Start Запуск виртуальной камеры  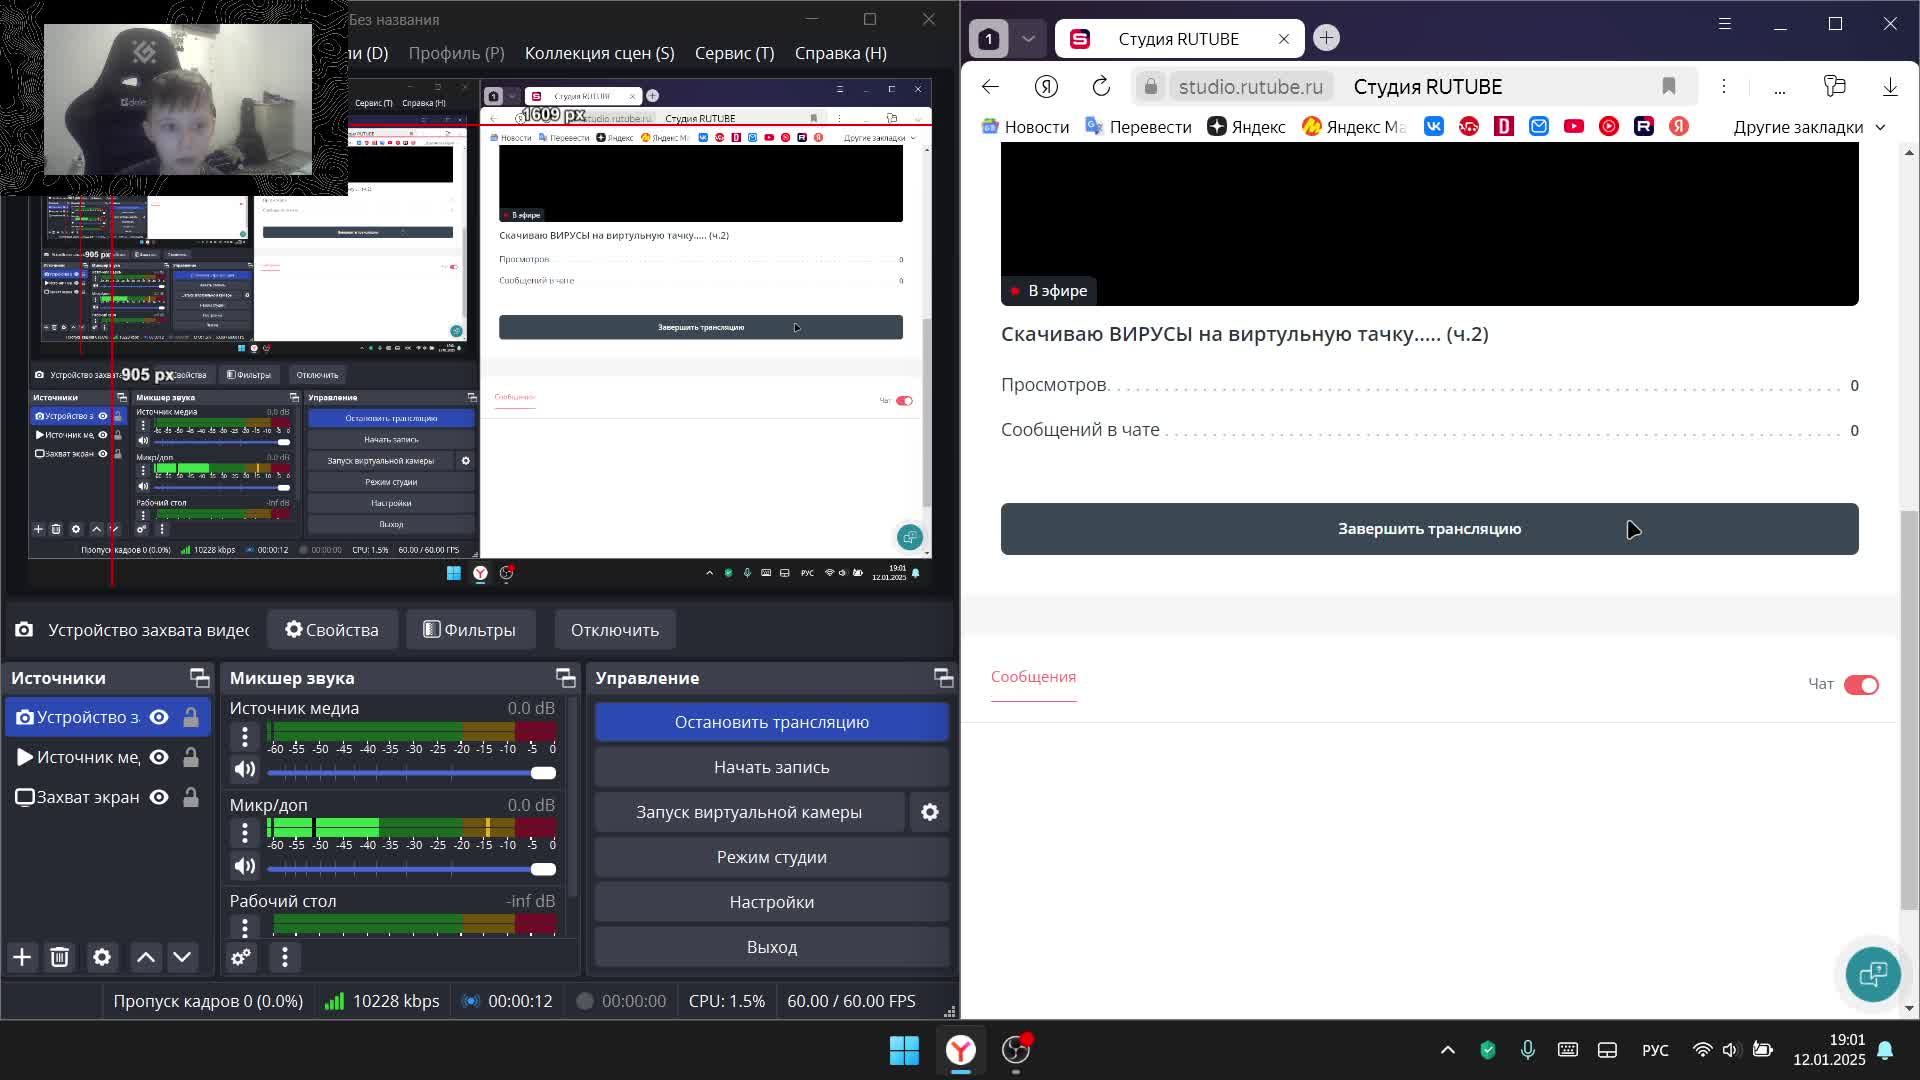pos(749,812)
